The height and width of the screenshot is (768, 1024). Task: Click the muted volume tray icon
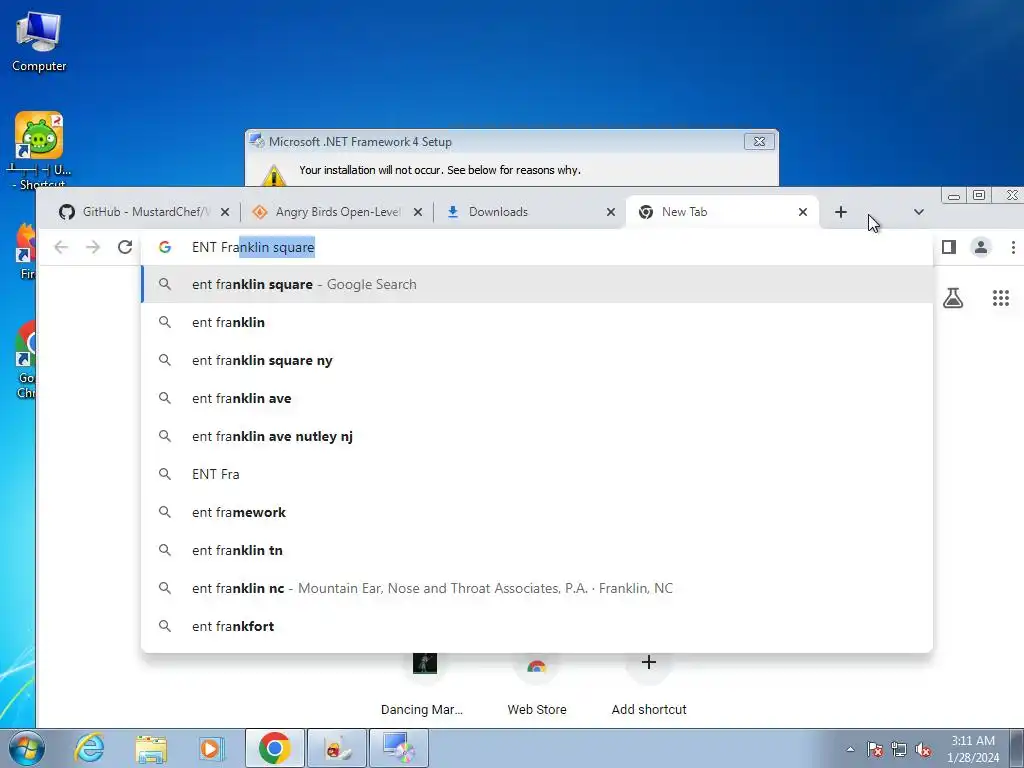[x=923, y=749]
